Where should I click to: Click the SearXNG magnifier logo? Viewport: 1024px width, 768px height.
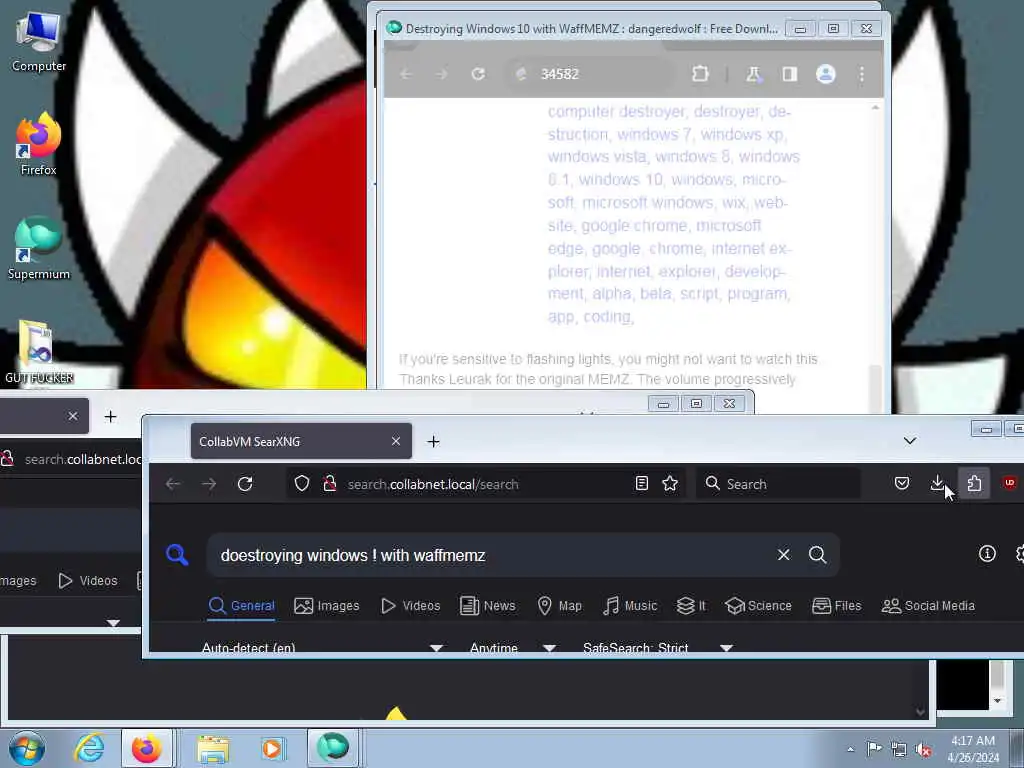click(177, 555)
